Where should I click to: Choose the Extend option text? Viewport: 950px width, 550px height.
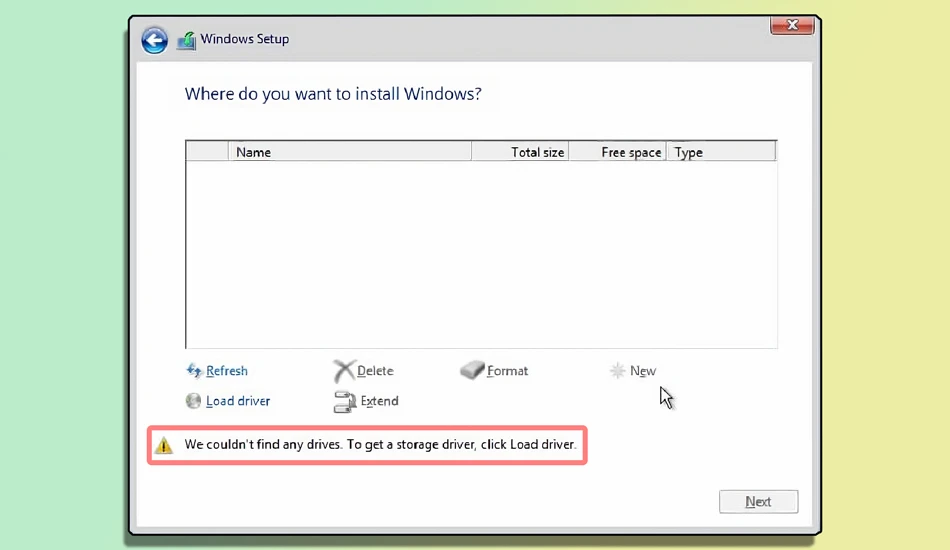[x=379, y=401]
